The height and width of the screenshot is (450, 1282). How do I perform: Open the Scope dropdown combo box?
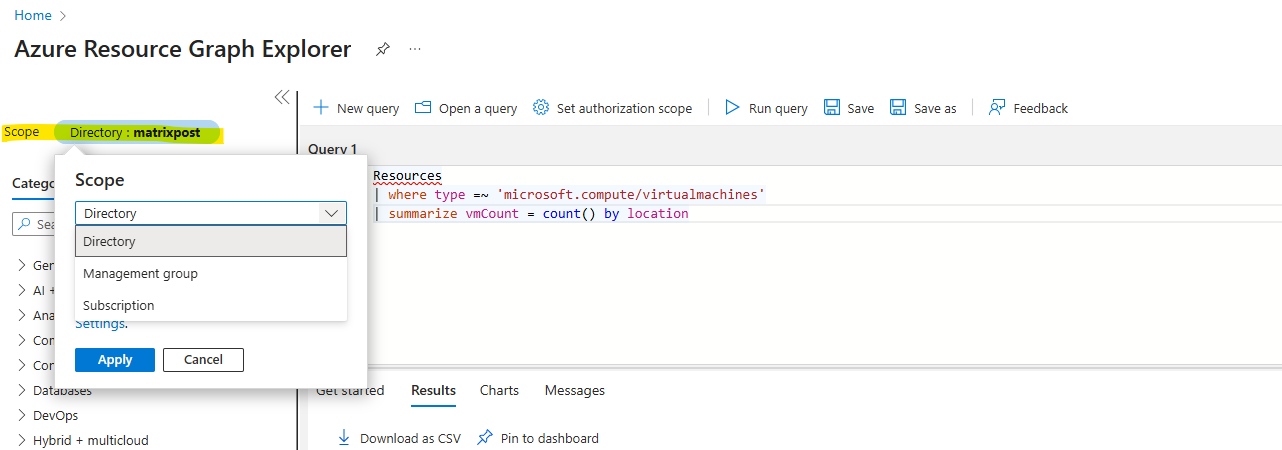pos(211,213)
